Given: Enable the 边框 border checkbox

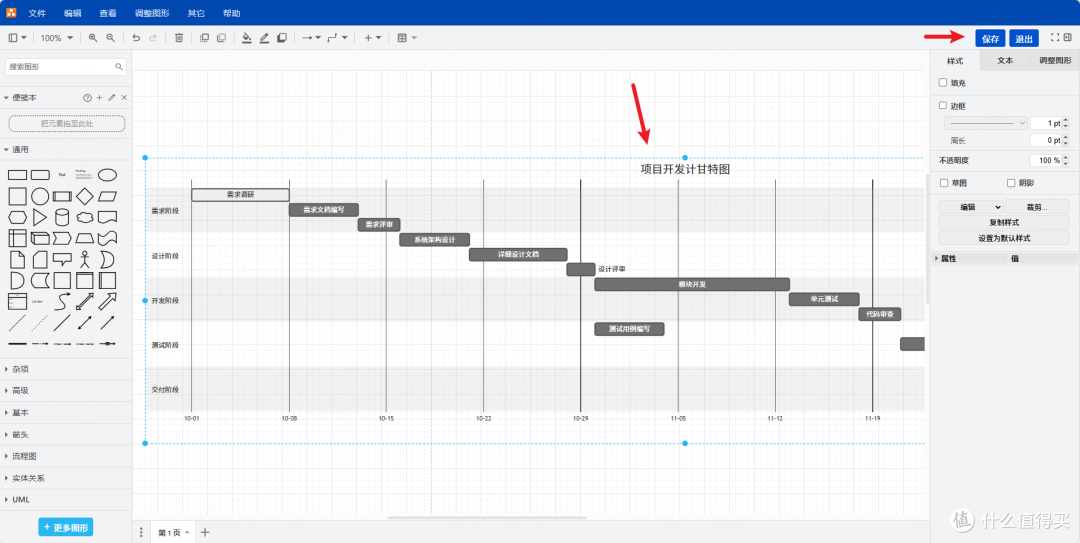Looking at the screenshot, I should coord(943,105).
